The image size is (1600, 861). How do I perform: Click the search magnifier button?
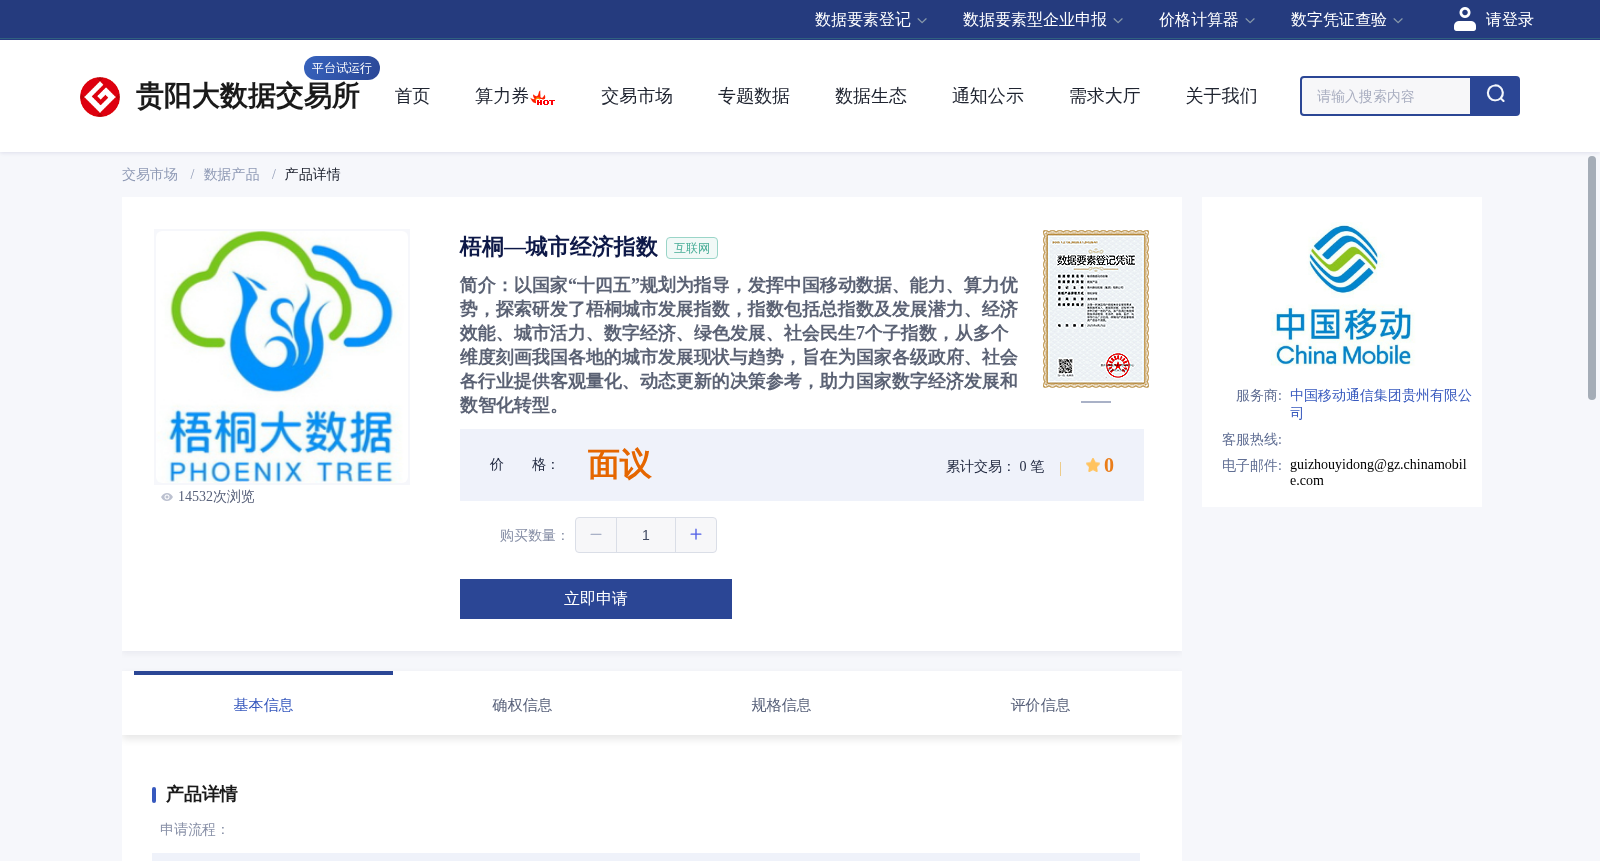tap(1495, 95)
